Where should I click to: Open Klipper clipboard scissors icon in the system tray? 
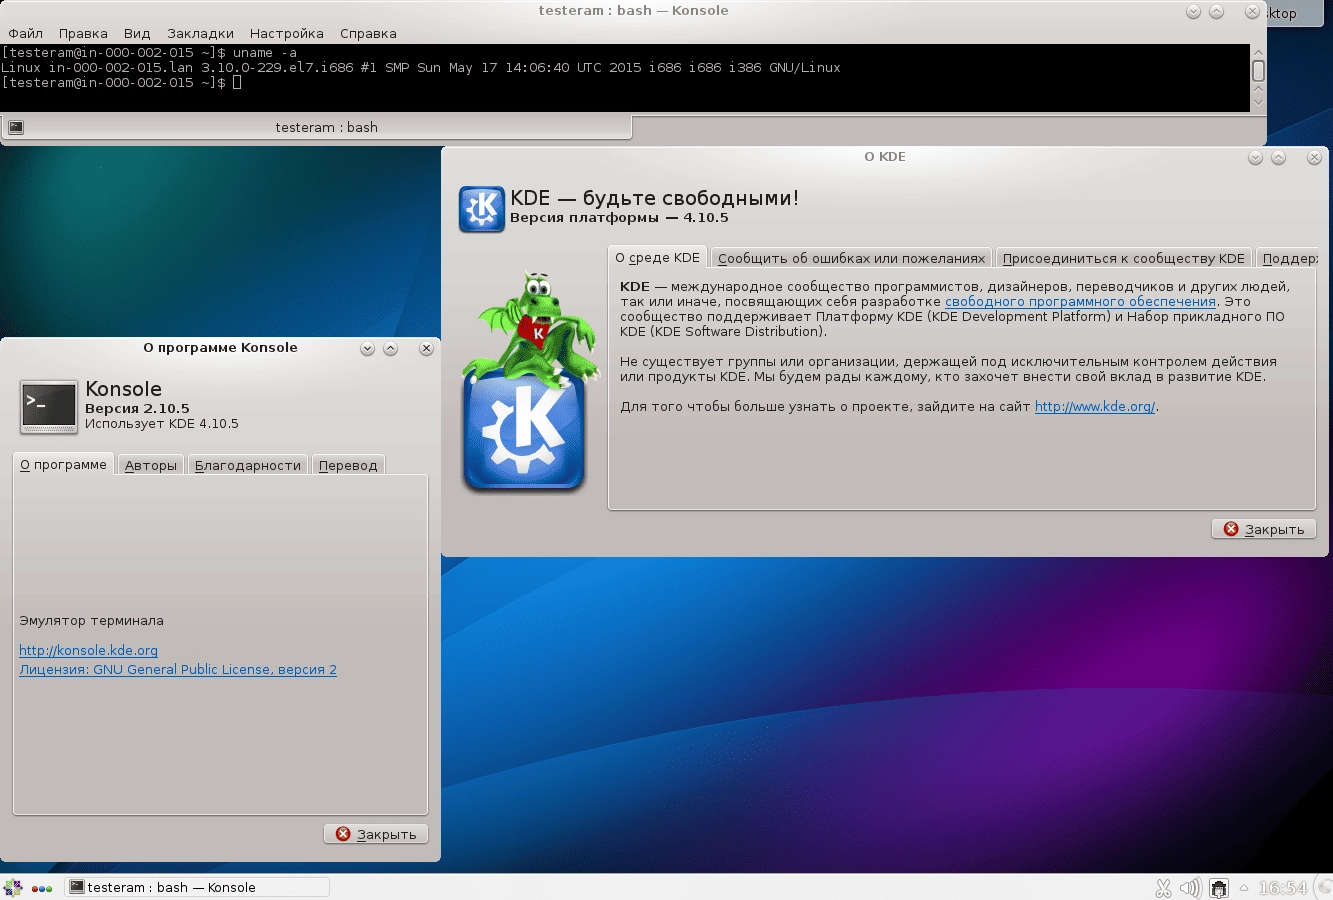tap(1163, 888)
